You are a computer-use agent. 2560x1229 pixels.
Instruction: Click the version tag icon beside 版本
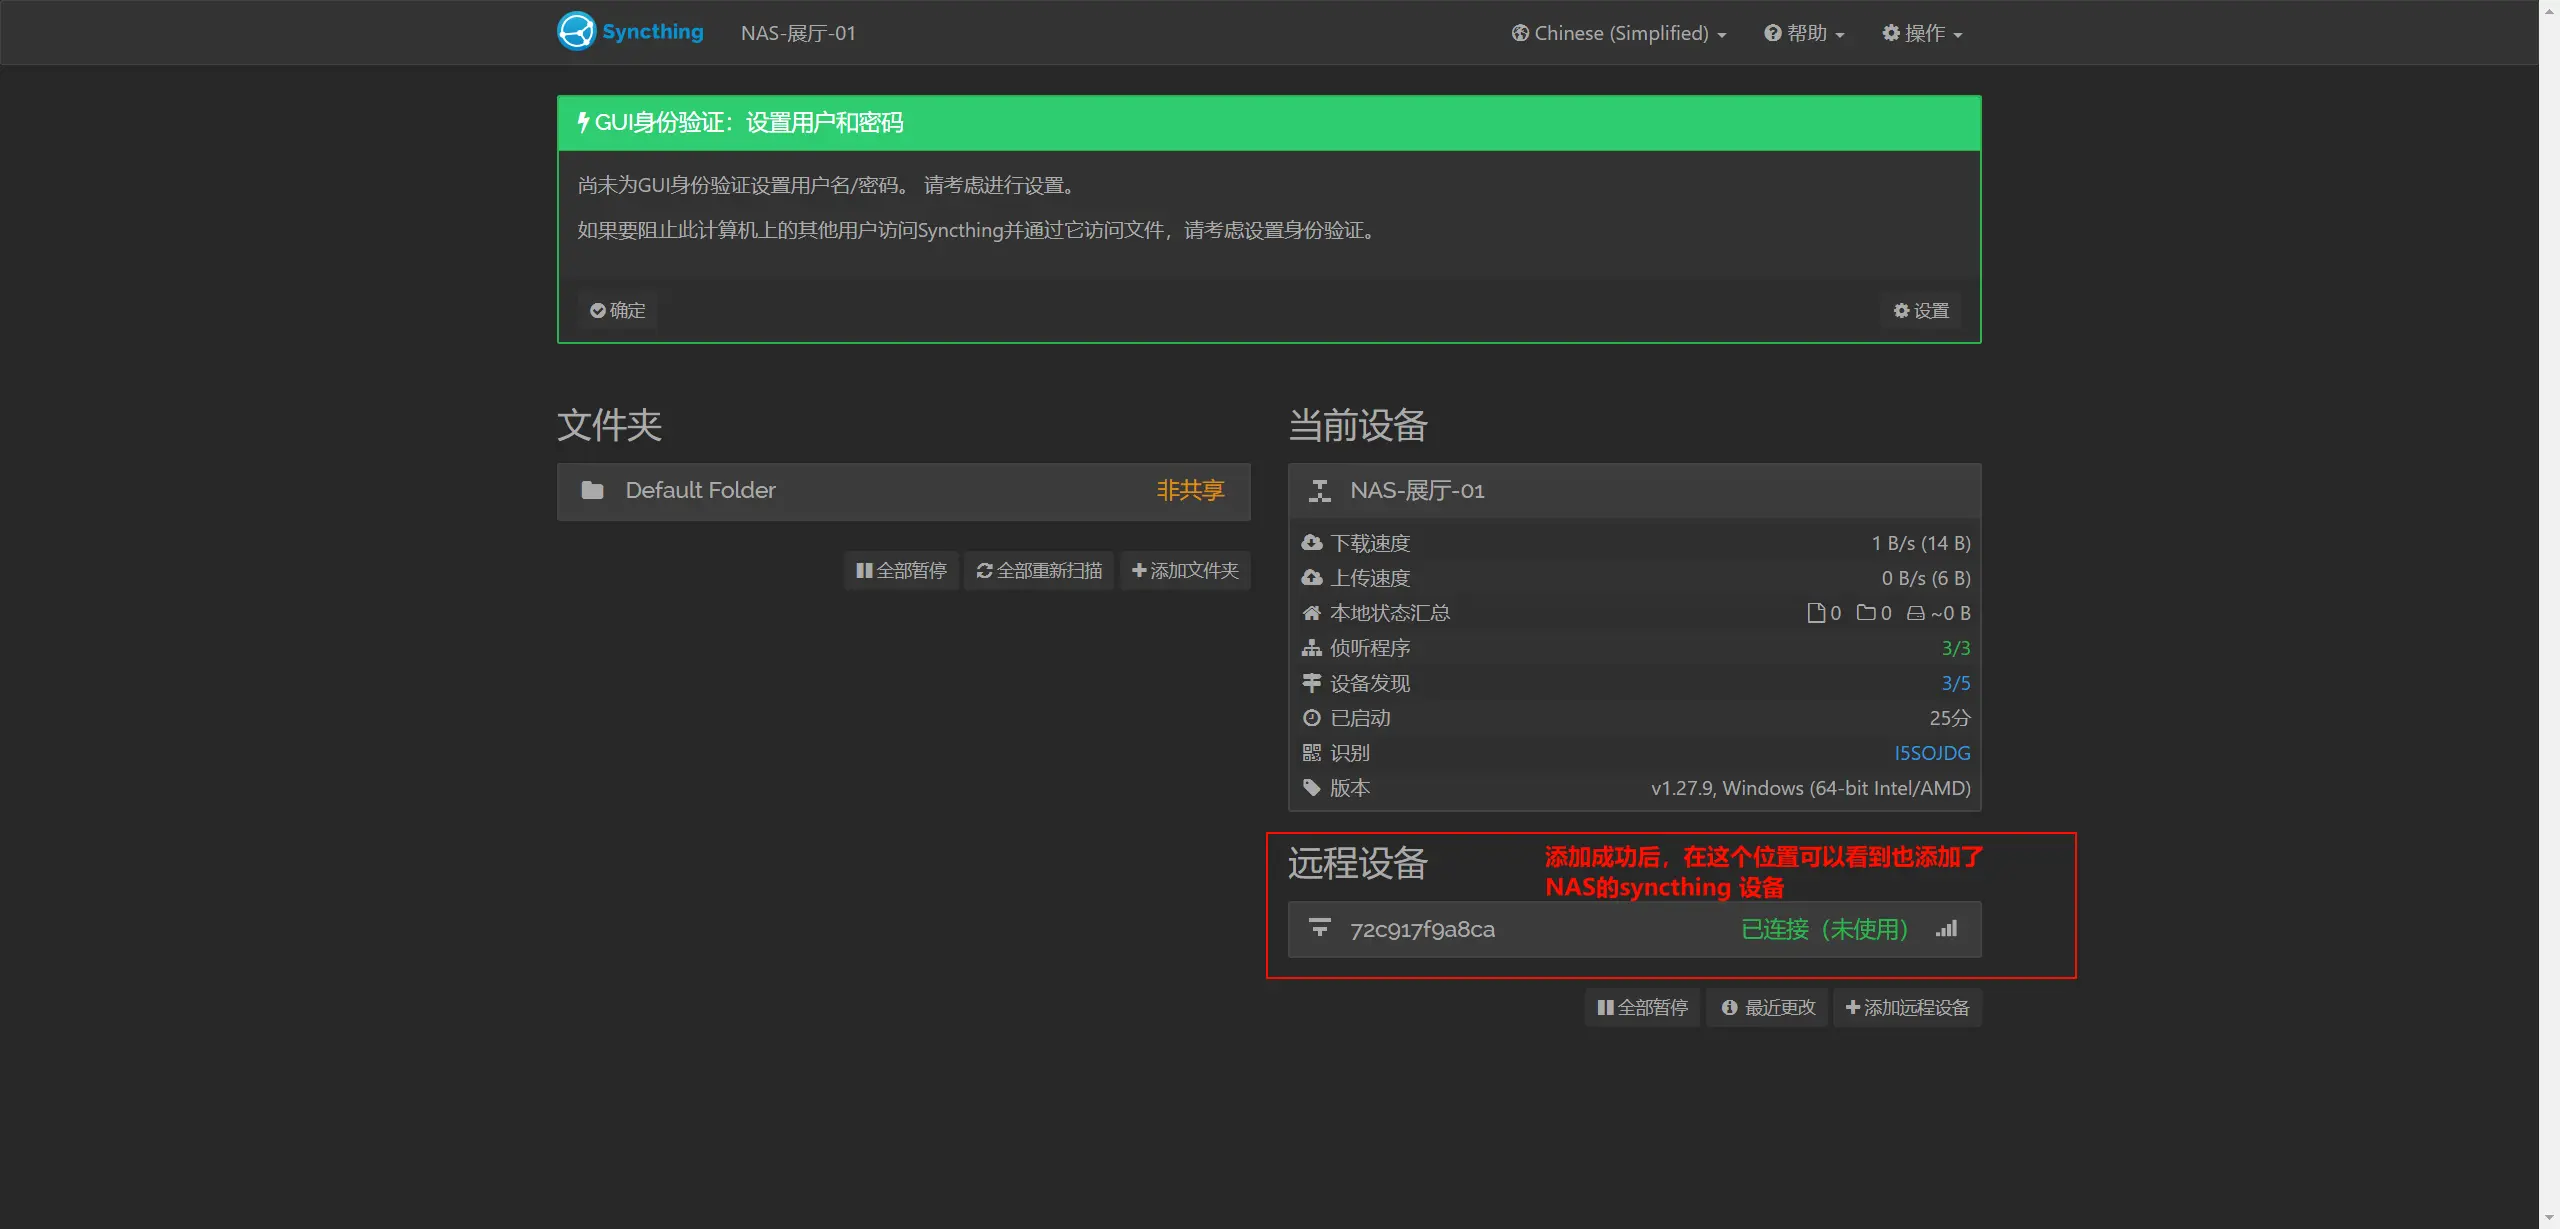pos(1312,788)
